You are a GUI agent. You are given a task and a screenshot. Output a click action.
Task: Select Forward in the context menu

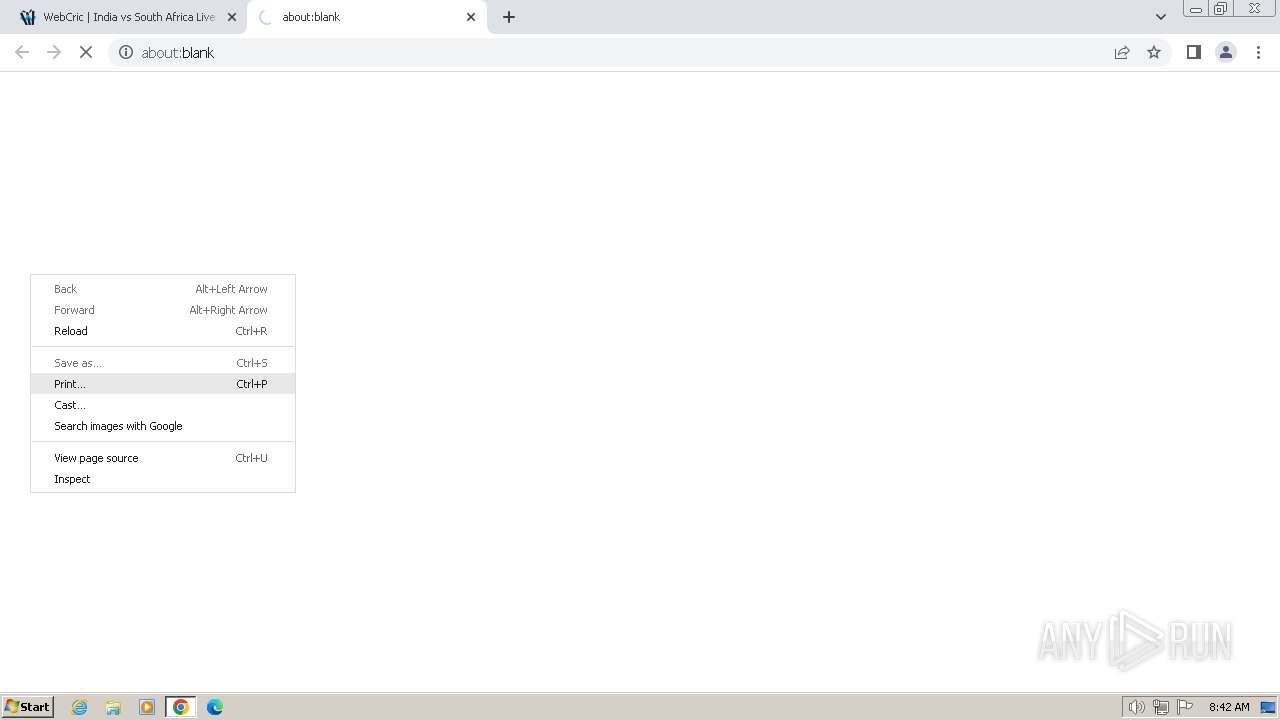click(163, 310)
